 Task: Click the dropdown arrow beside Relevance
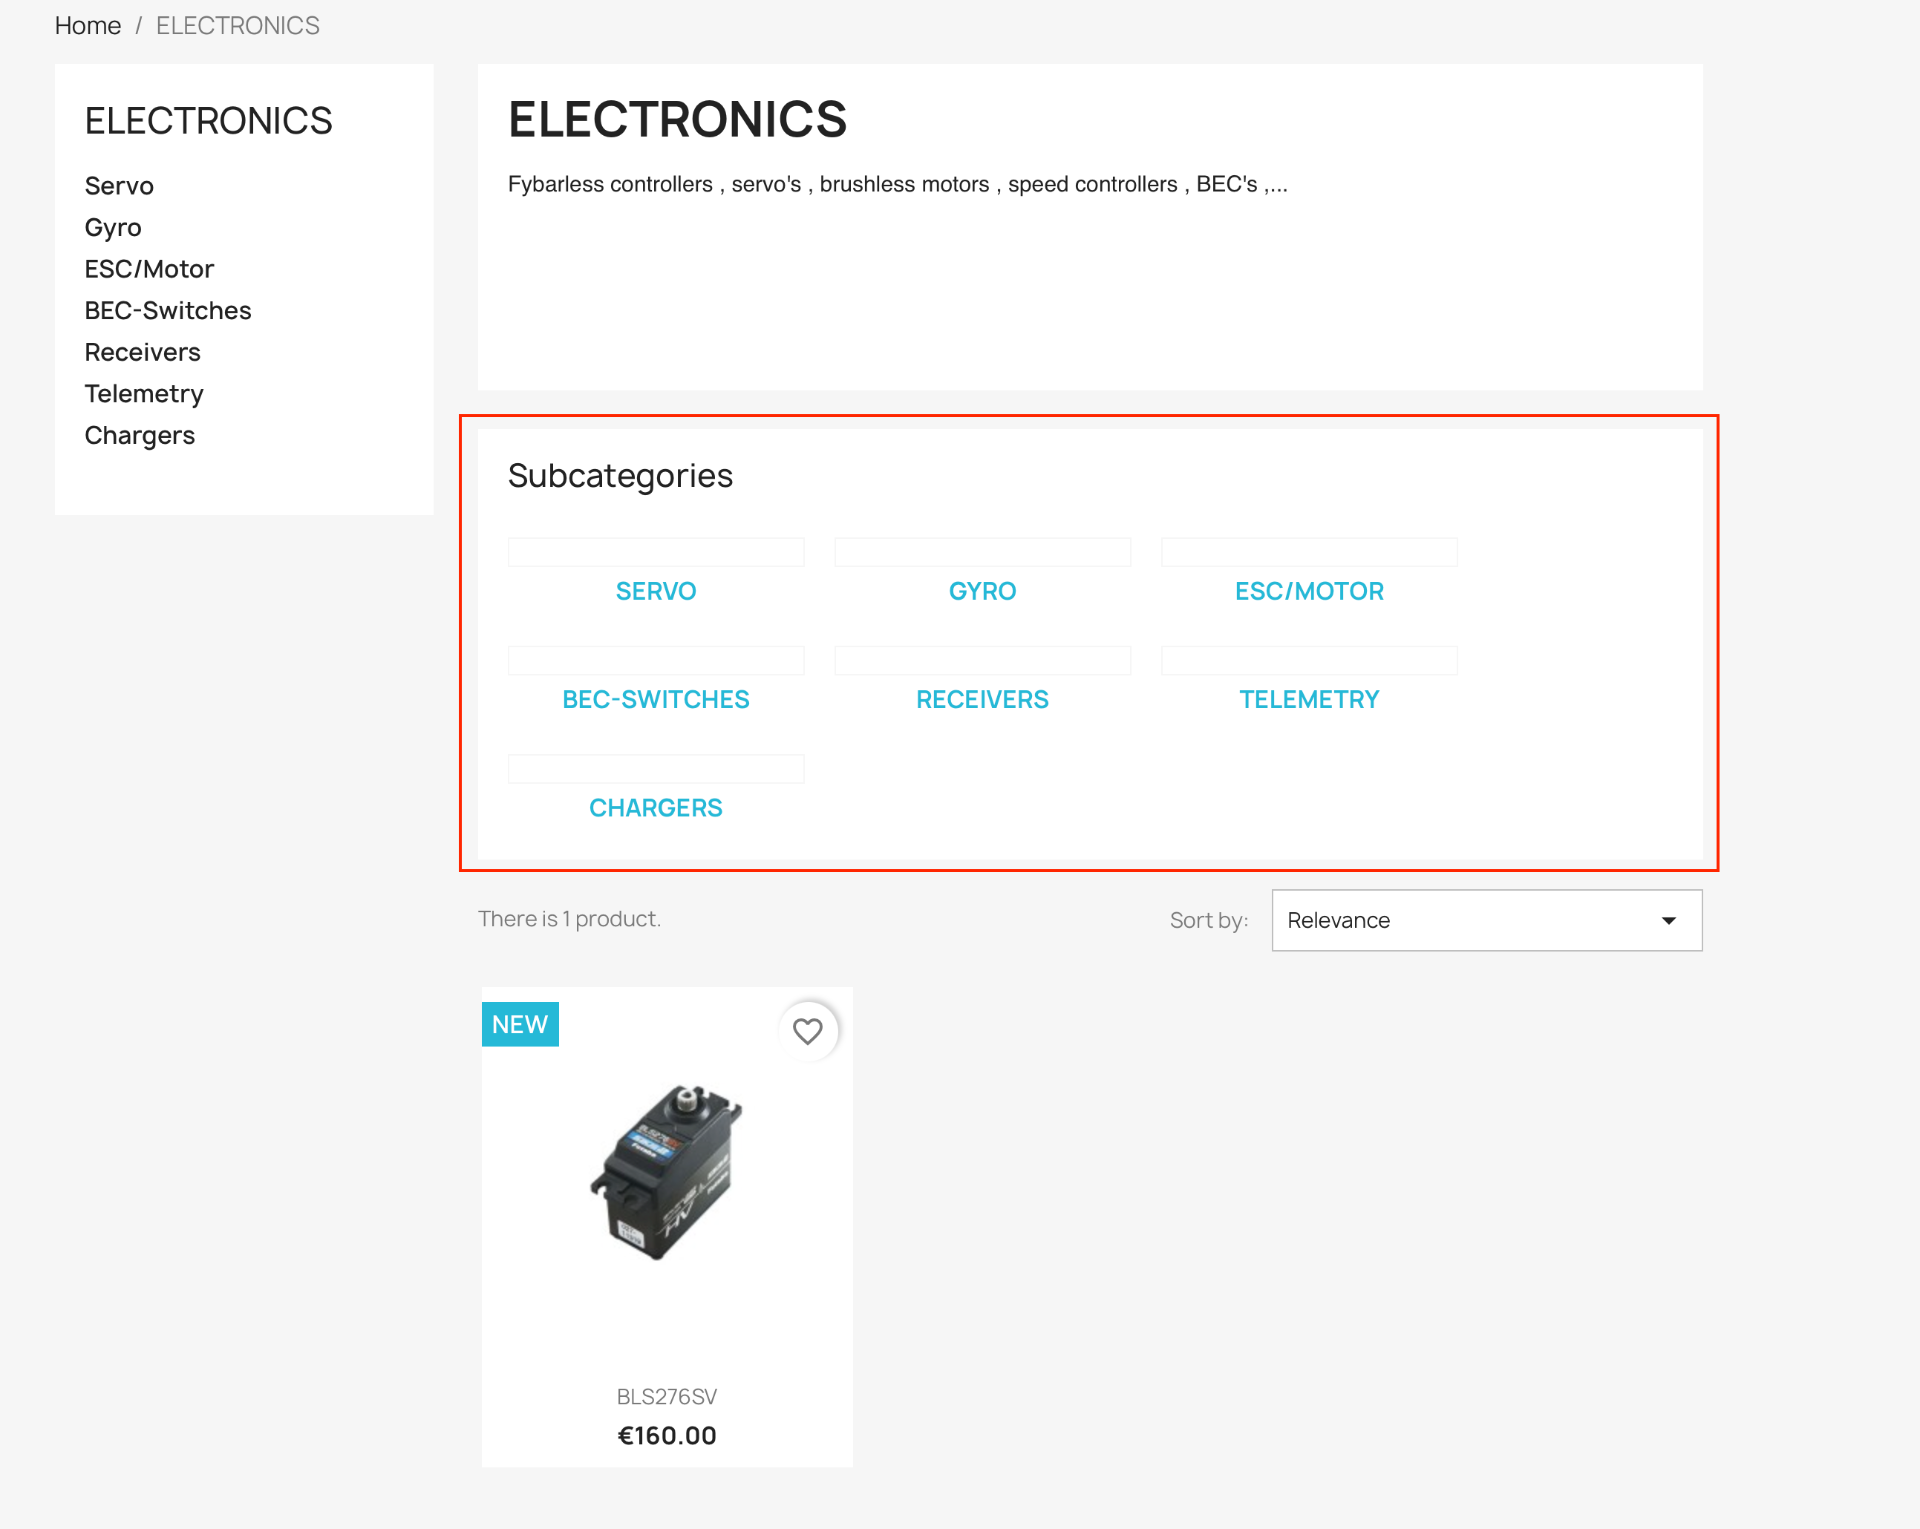pyautogui.click(x=1668, y=920)
